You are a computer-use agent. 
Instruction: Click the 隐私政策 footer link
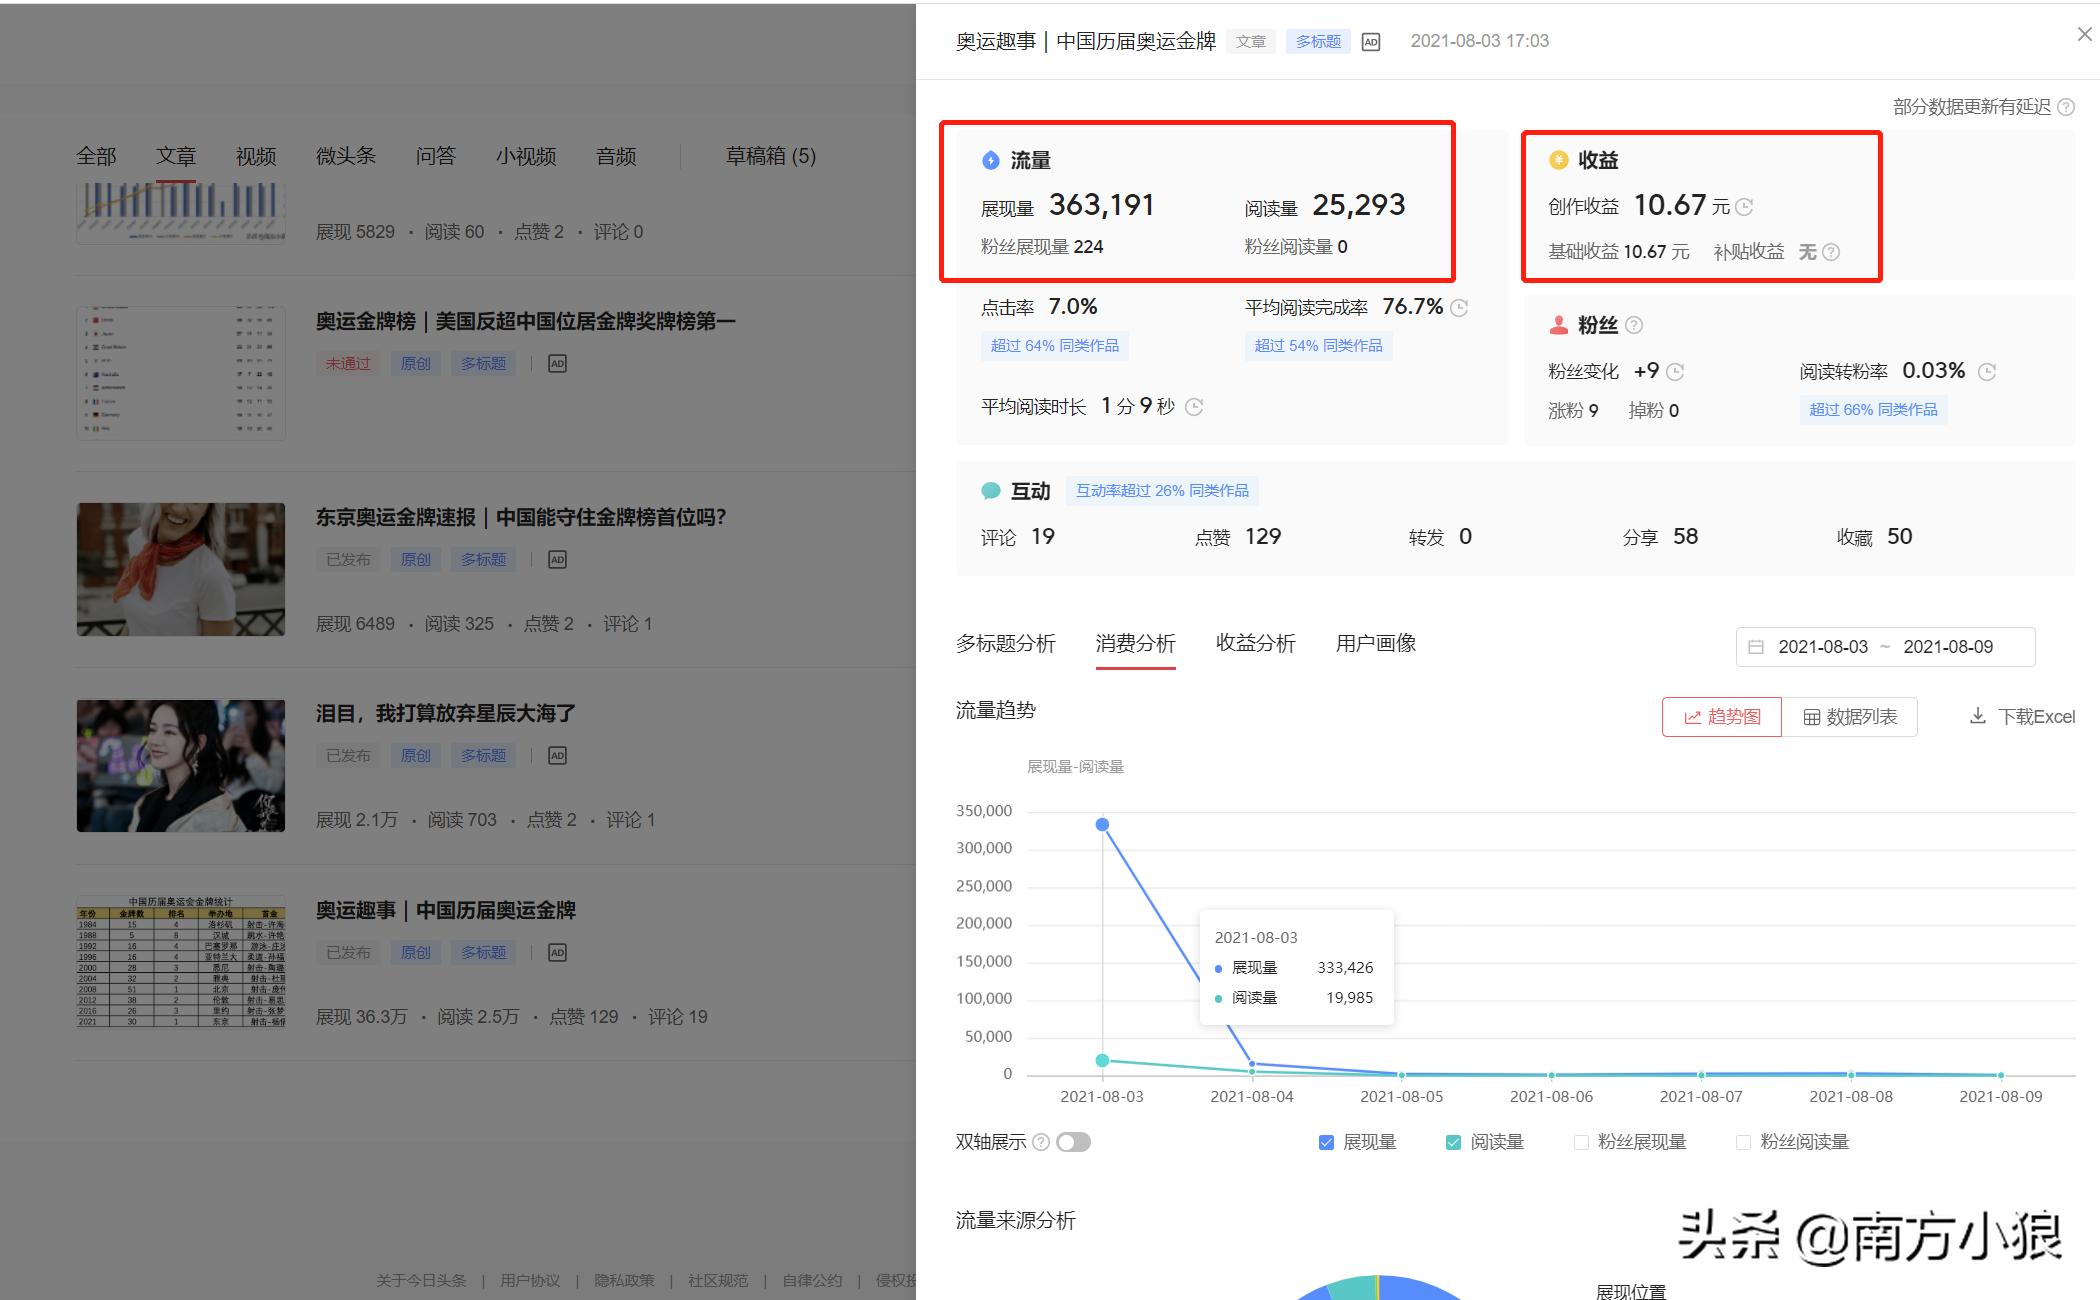click(623, 1280)
